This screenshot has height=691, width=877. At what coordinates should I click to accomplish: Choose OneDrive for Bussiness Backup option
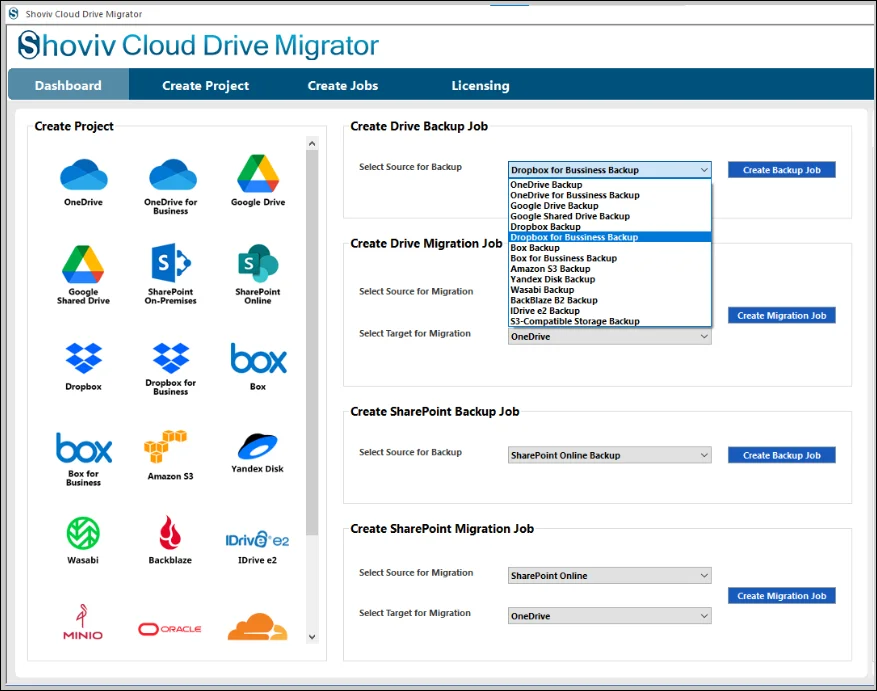[x=610, y=195]
